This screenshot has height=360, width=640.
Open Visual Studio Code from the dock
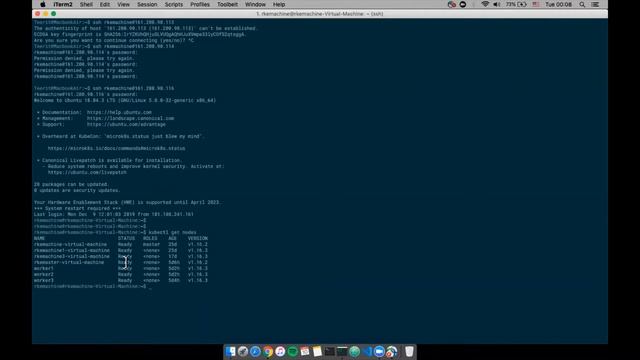[367, 351]
